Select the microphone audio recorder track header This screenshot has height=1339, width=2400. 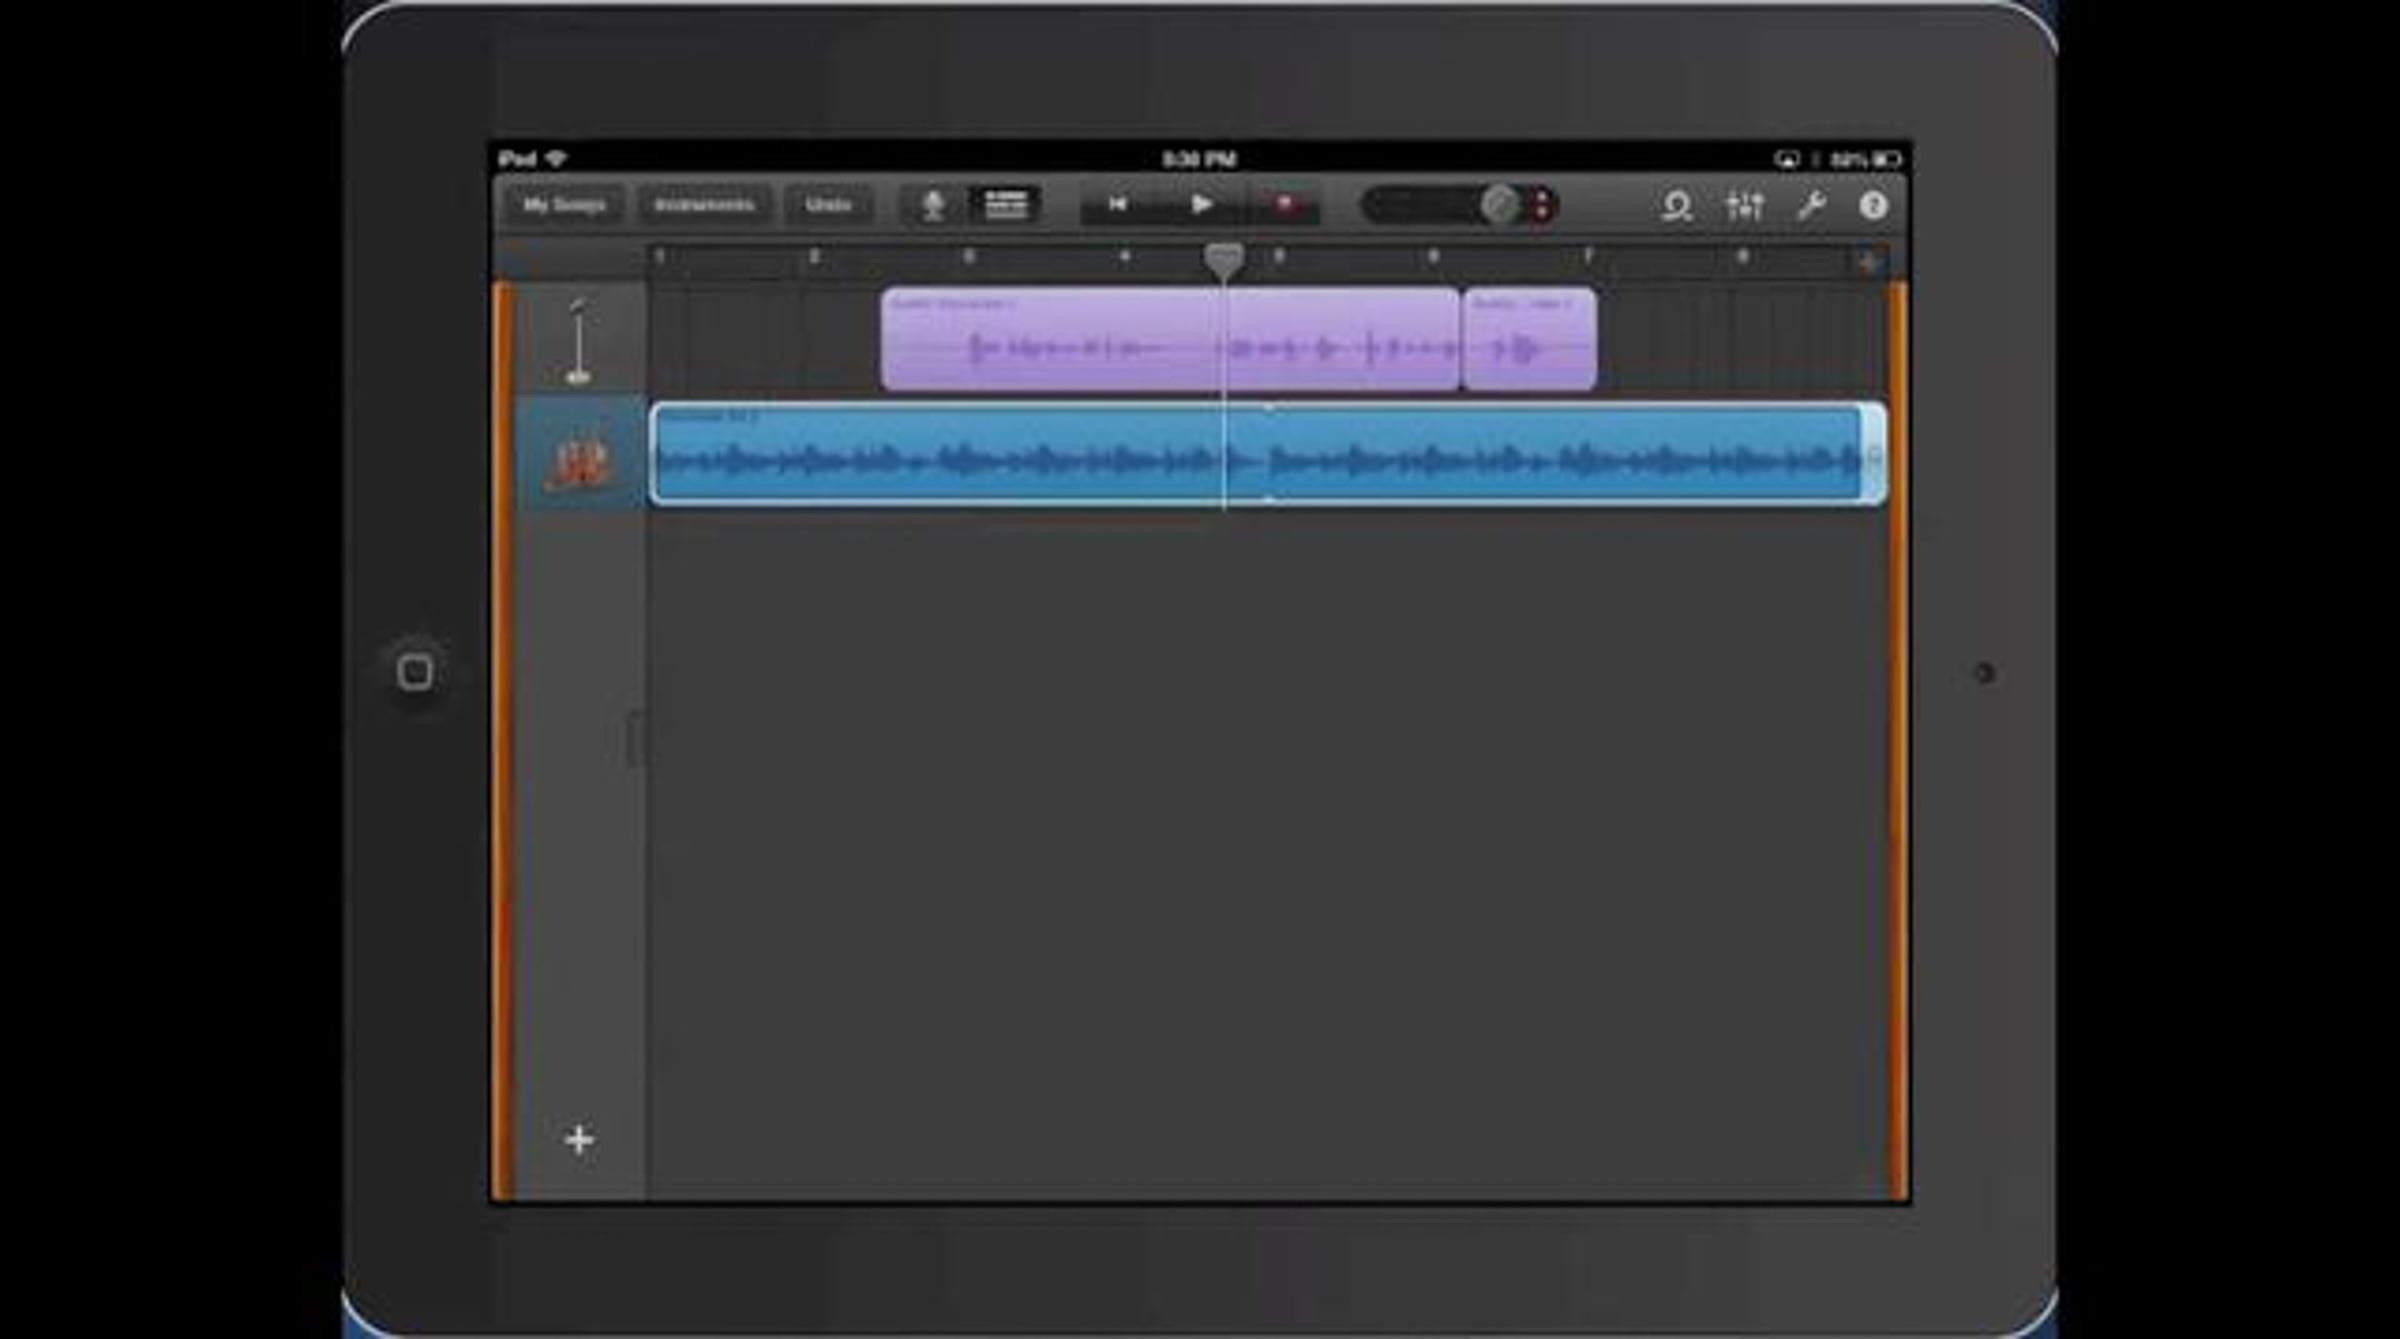(x=579, y=340)
